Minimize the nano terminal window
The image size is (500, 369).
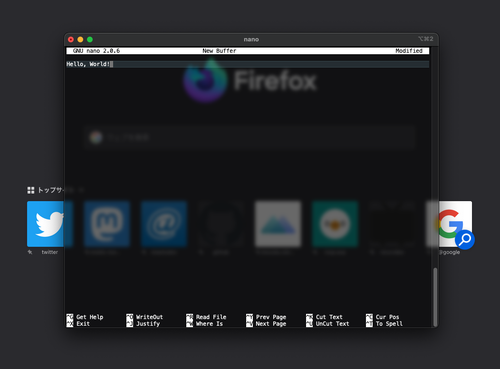[x=80, y=39]
